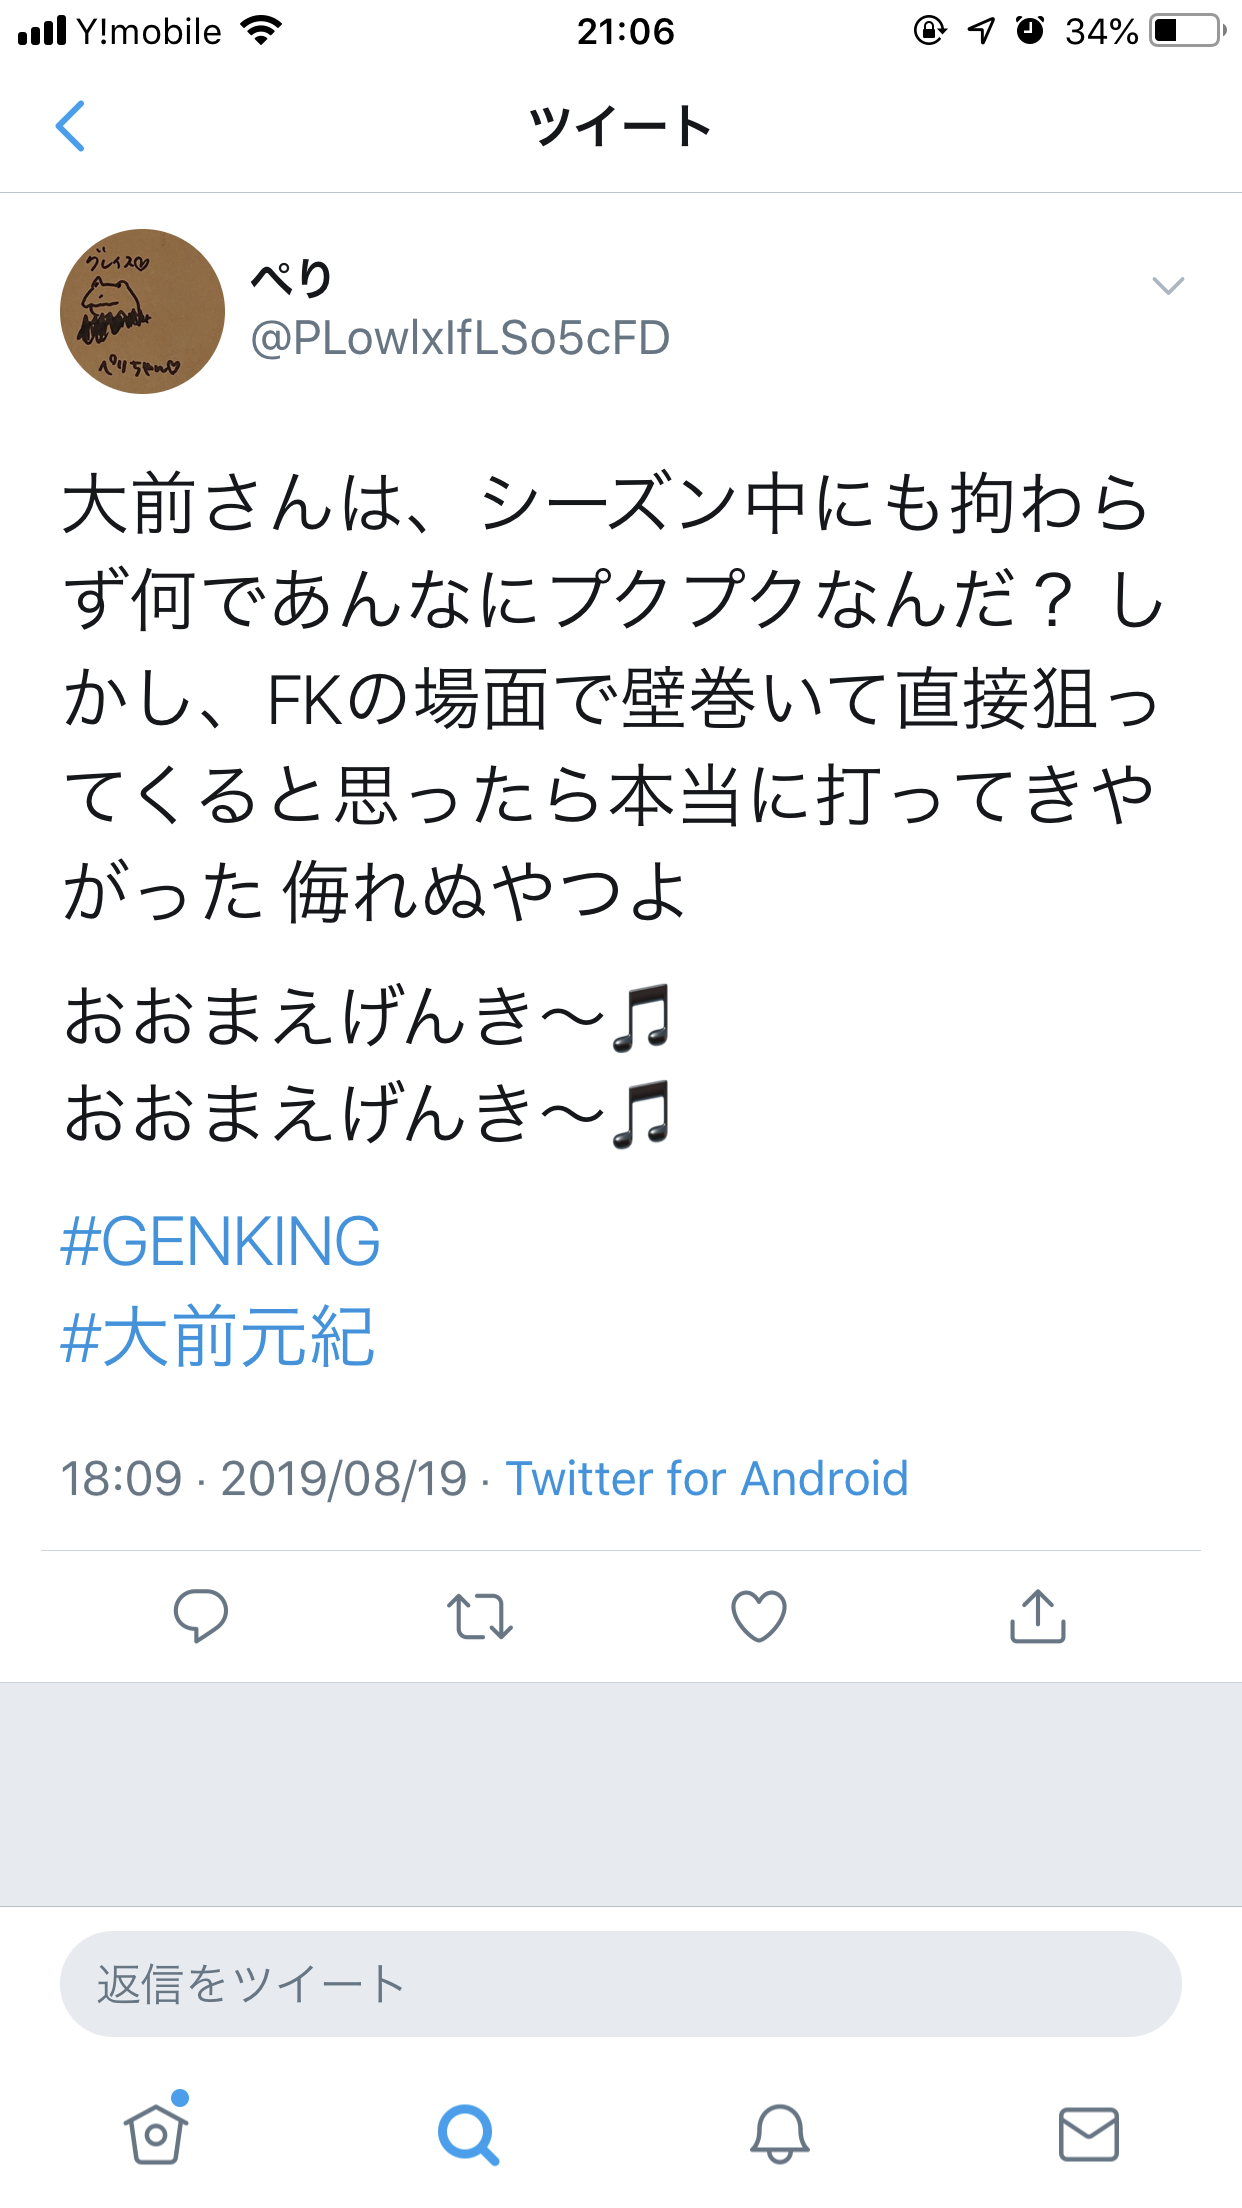The height and width of the screenshot is (2208, 1242).
Task: Expand the tweet options chevron
Action: 1168,286
